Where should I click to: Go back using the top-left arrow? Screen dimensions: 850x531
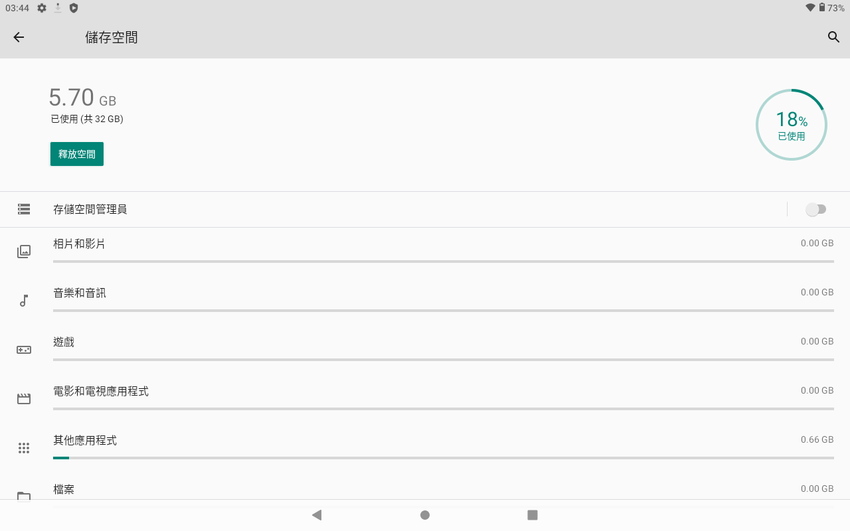(19, 37)
